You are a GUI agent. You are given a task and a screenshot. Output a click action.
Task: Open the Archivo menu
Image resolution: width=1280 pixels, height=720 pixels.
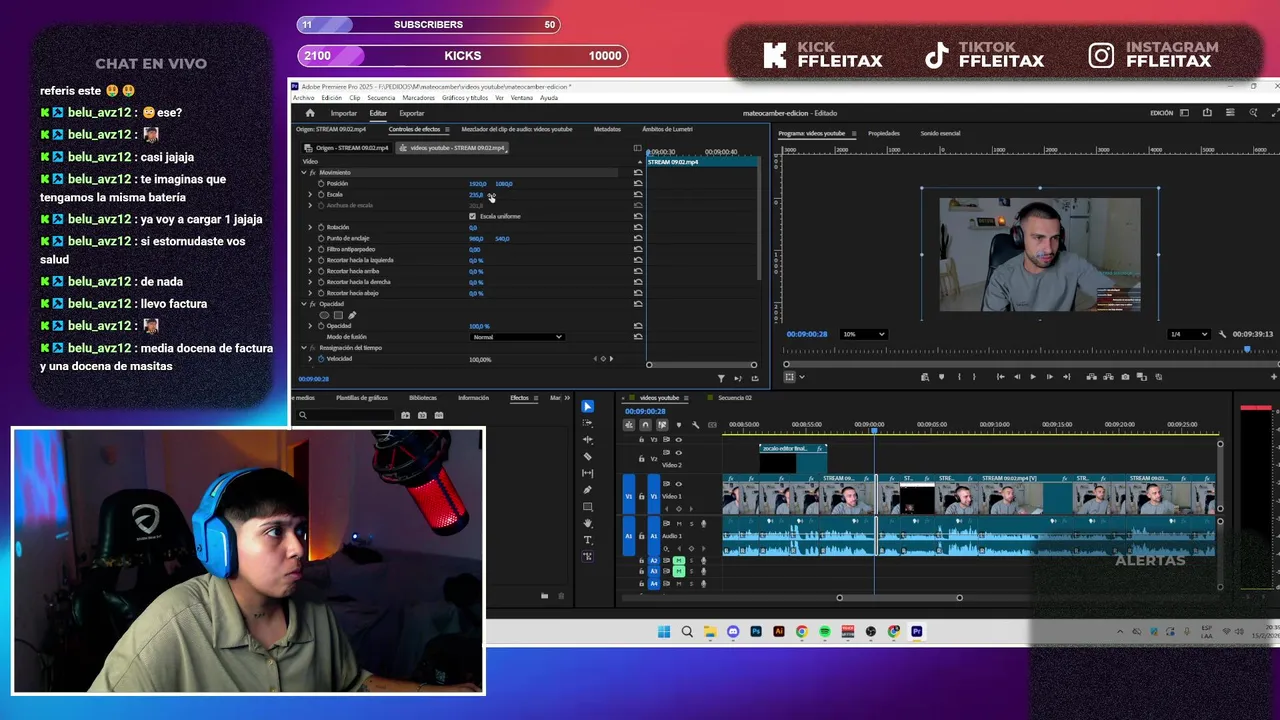pyautogui.click(x=302, y=98)
